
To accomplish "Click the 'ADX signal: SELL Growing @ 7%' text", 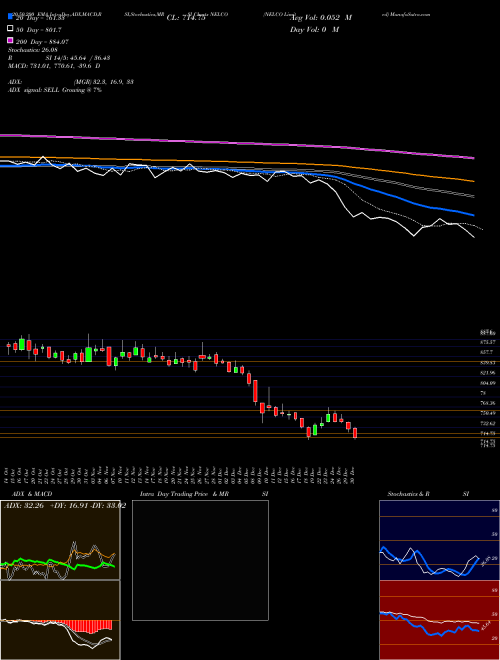I will (x=55, y=90).
